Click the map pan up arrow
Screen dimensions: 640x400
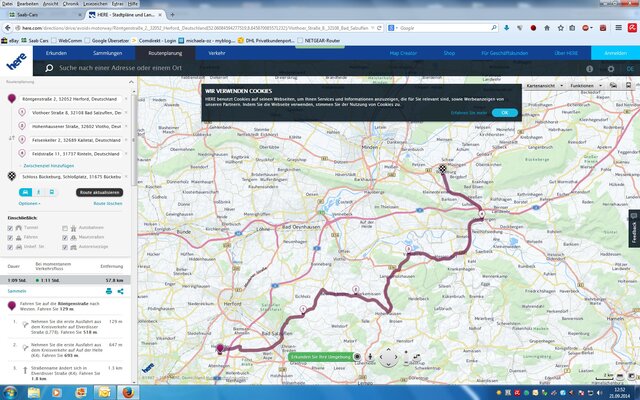tap(388, 349)
